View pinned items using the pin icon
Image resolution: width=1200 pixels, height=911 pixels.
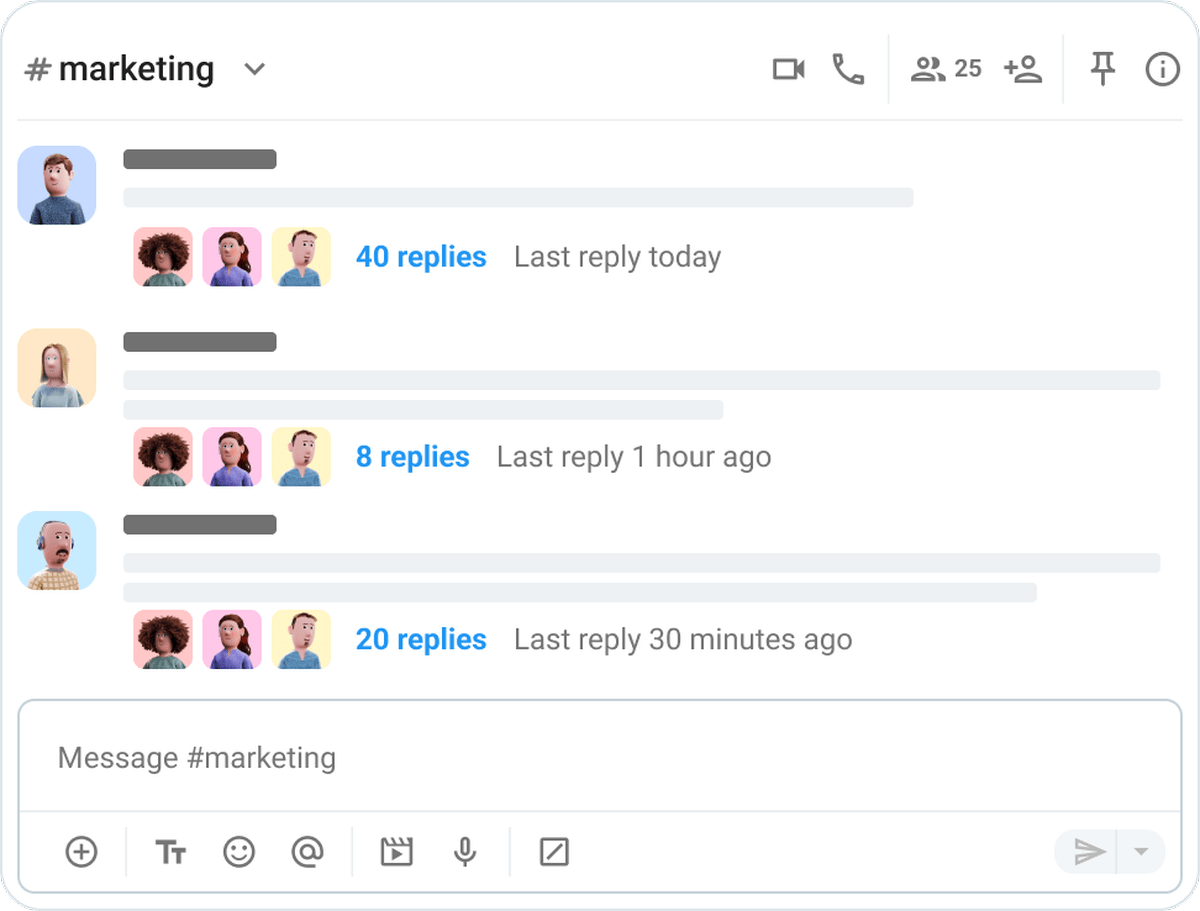click(x=1102, y=69)
